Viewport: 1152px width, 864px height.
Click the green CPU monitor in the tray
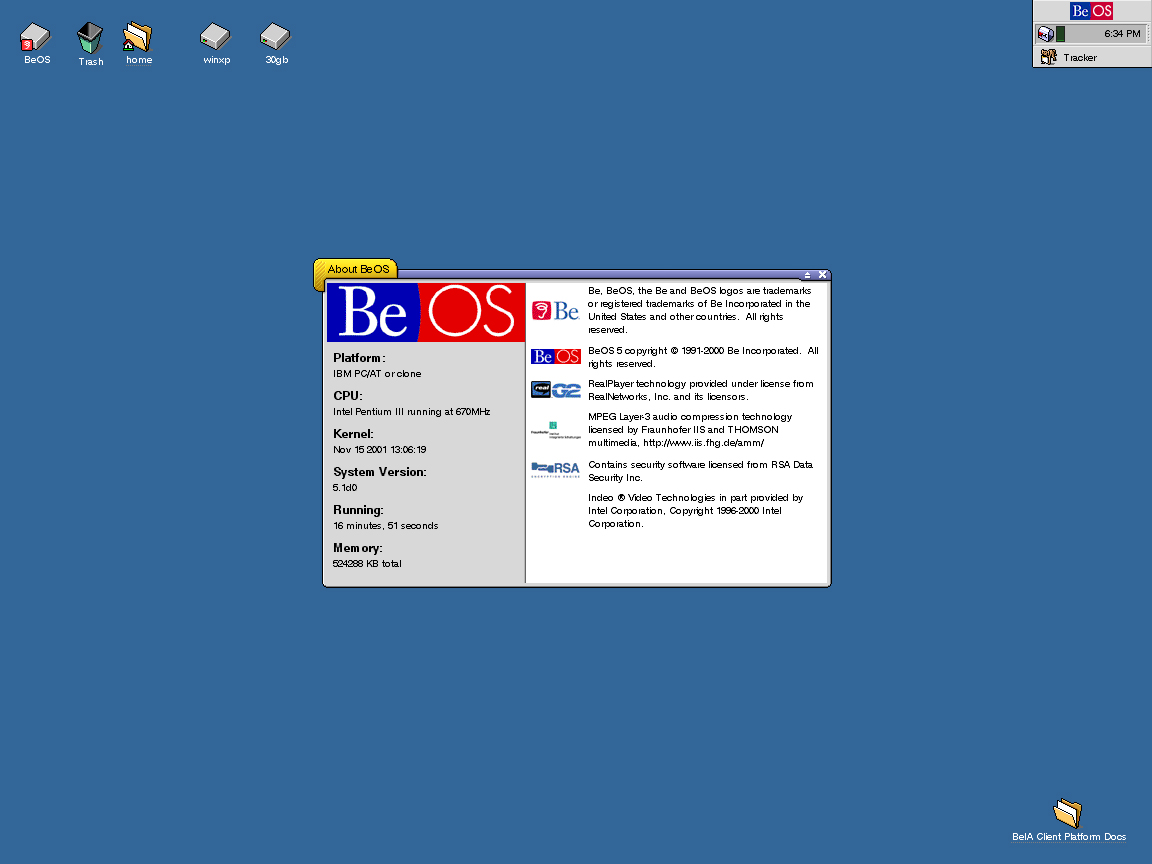(x=1060, y=34)
